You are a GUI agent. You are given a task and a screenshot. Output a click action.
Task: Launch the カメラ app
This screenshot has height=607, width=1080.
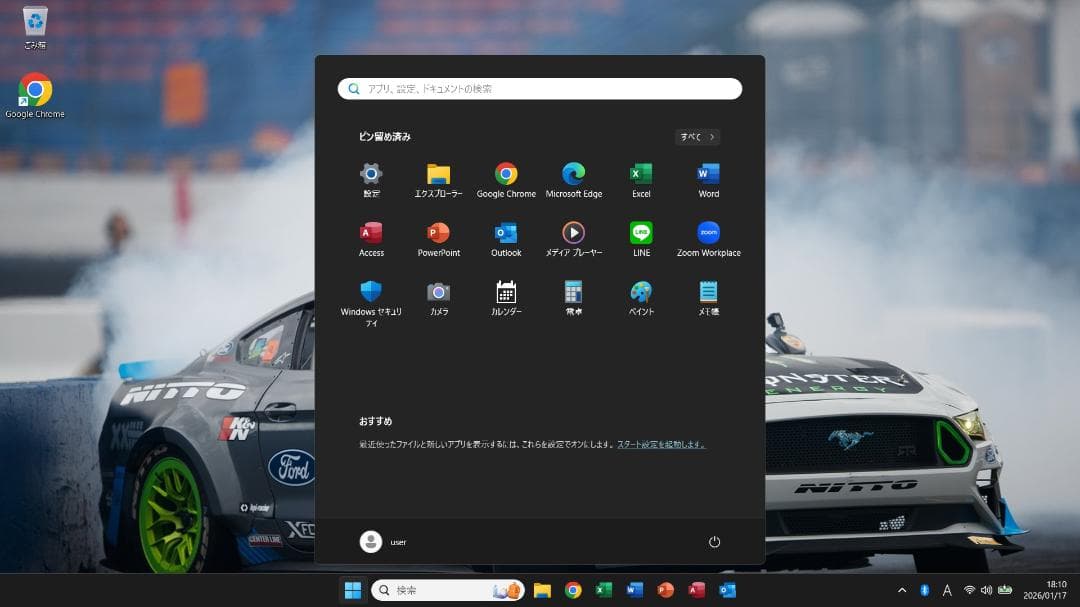coord(439,293)
